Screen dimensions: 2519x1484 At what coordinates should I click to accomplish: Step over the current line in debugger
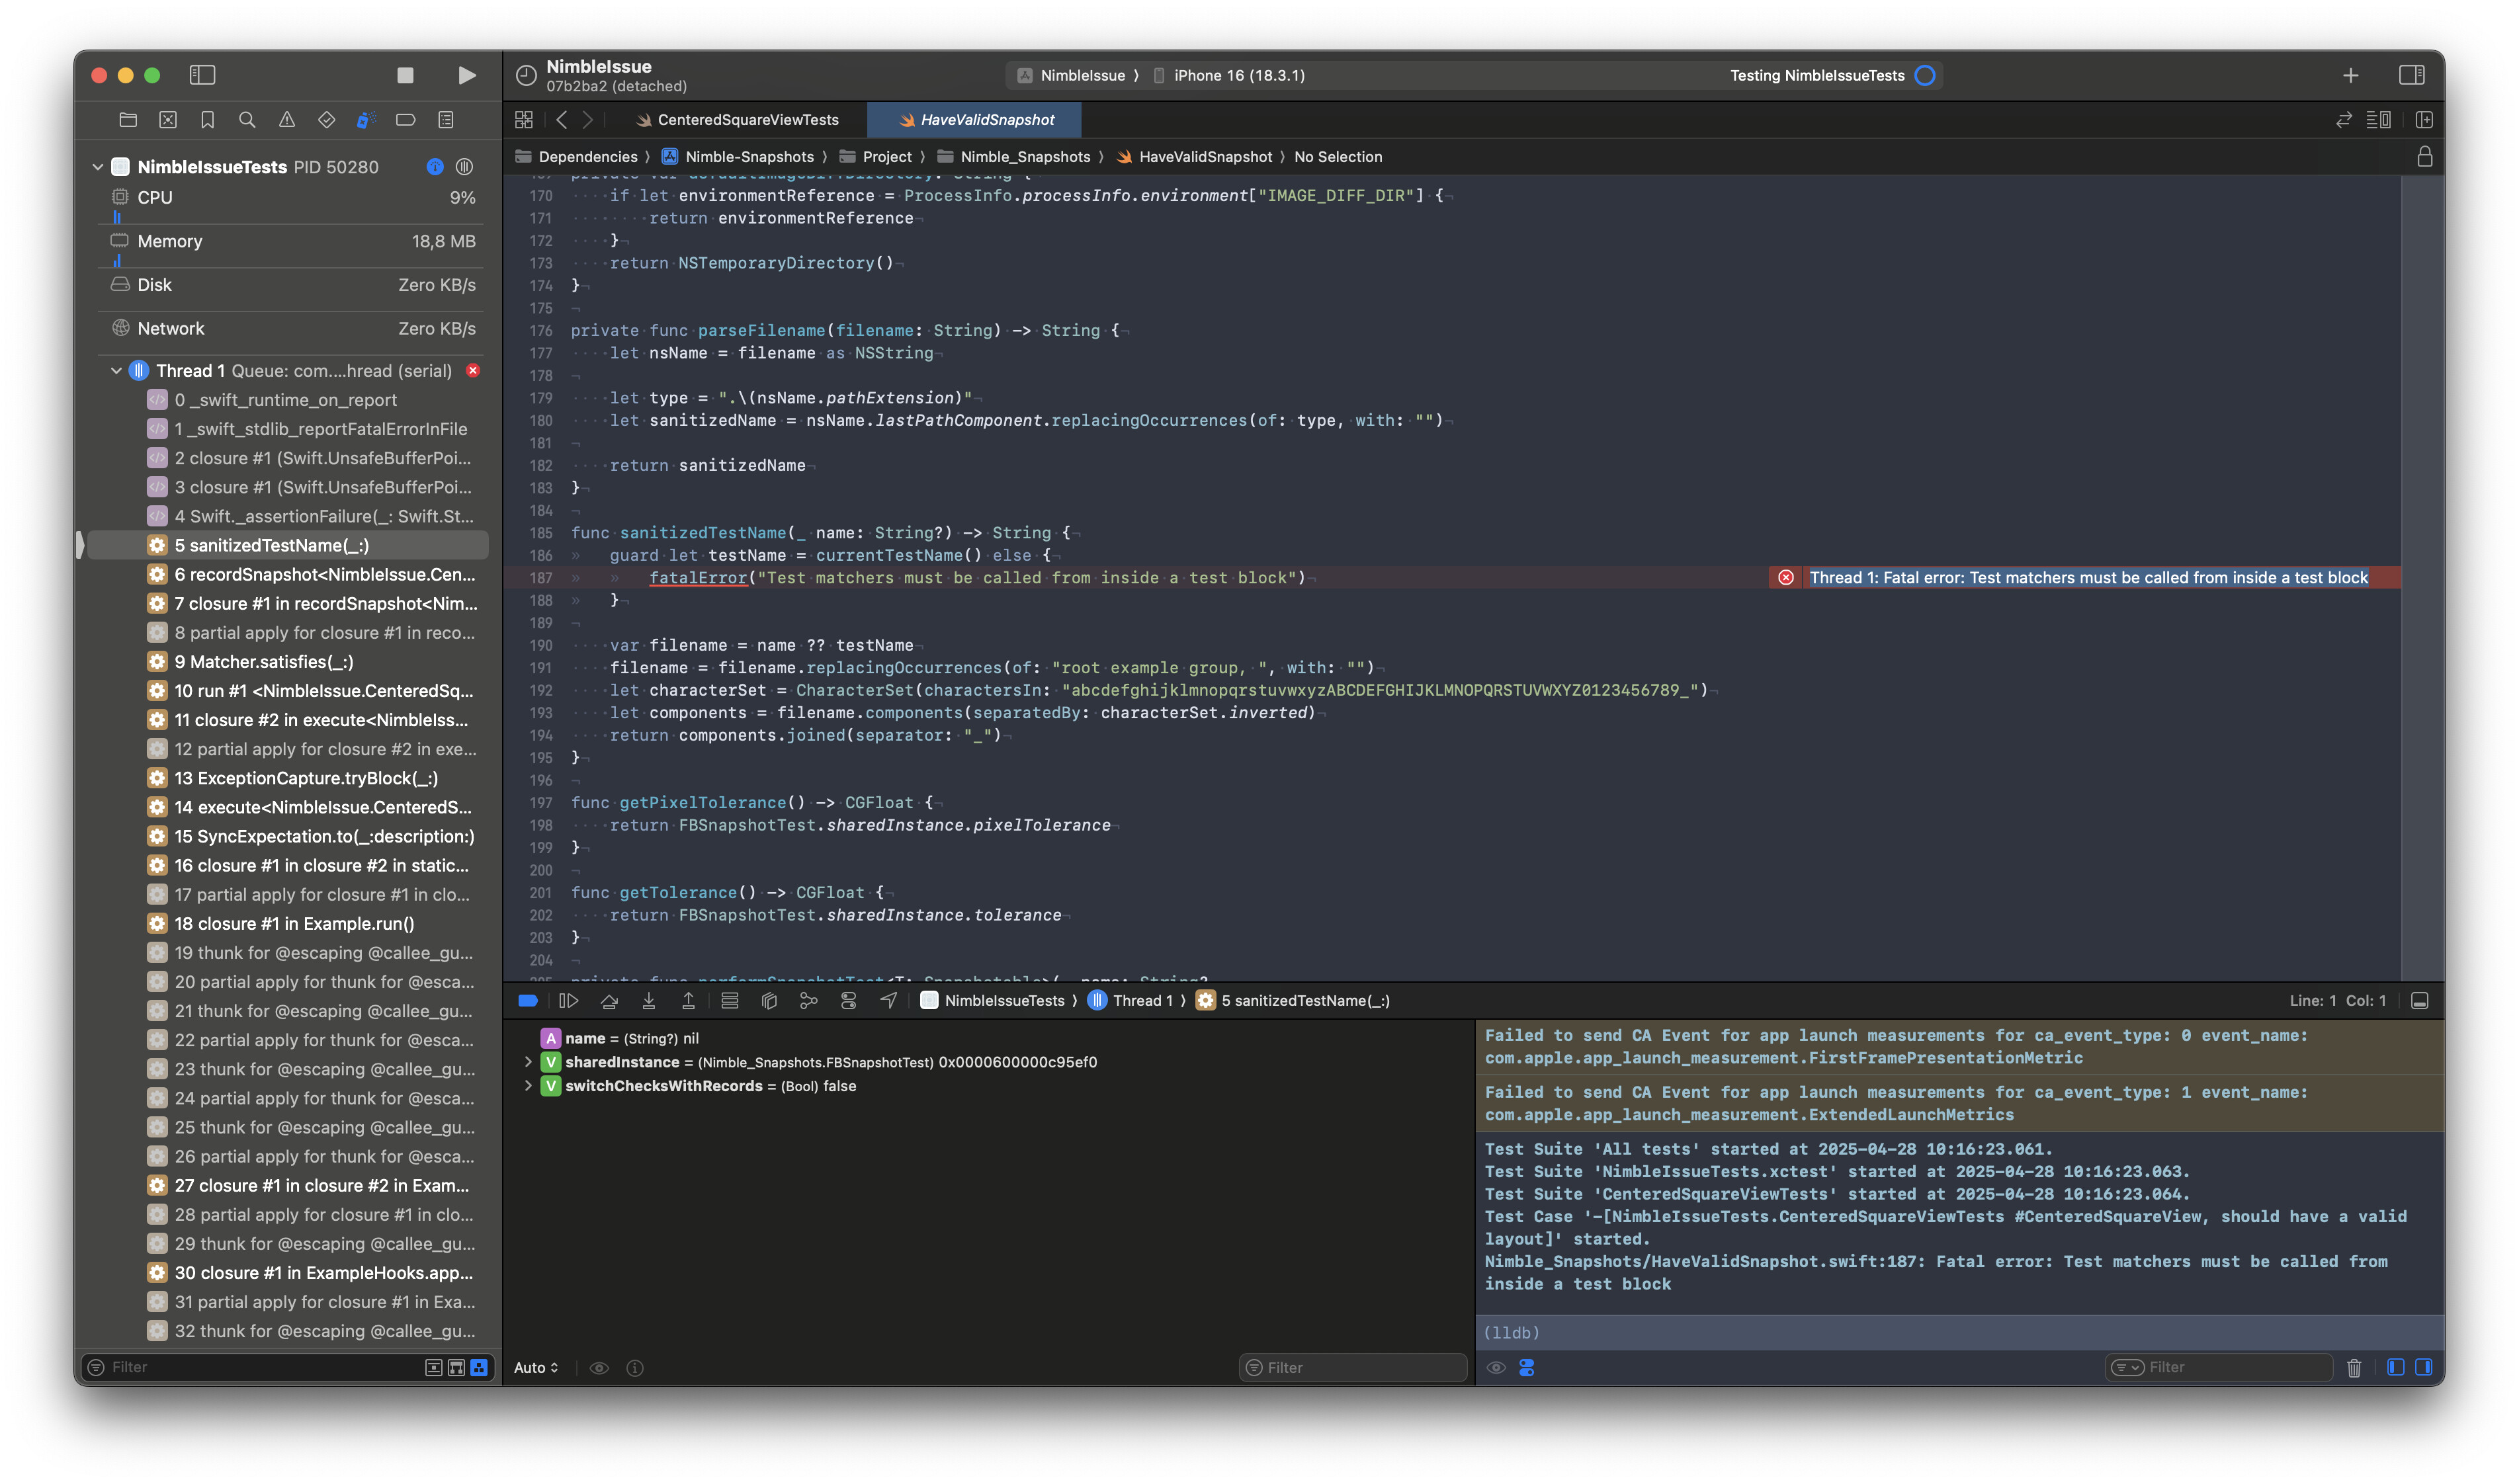tap(609, 1001)
